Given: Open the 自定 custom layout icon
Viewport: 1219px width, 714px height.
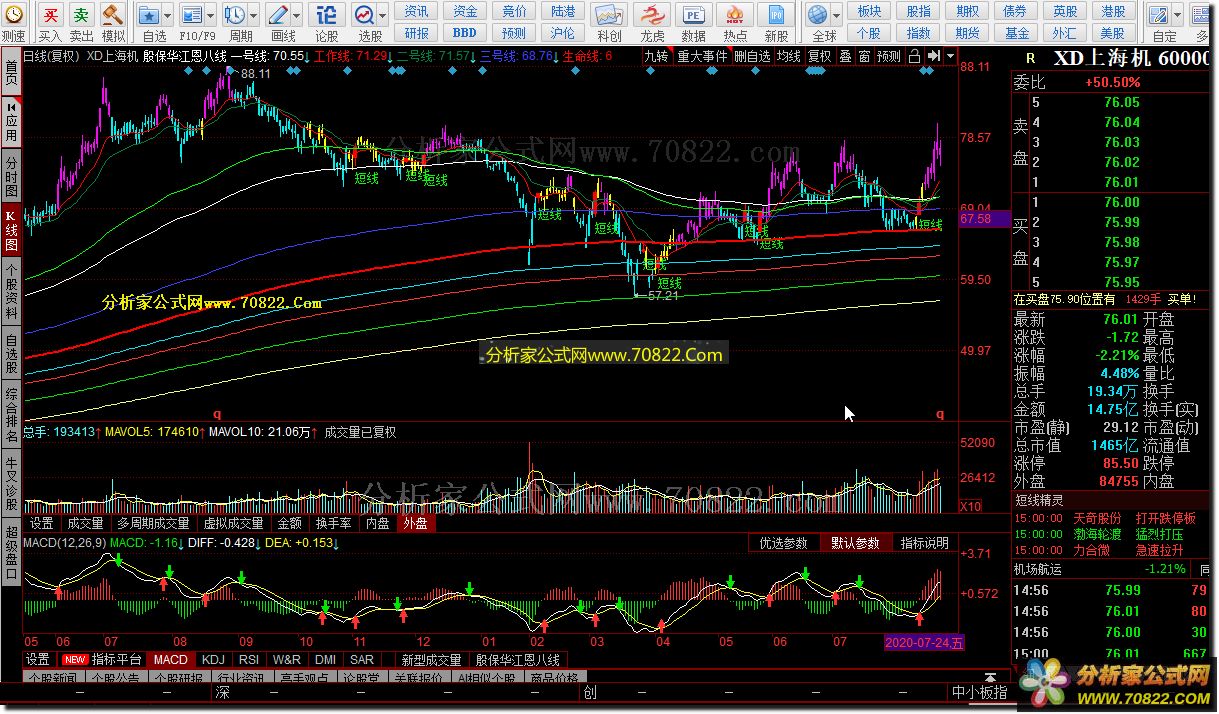Looking at the screenshot, I should pos(1161,16).
